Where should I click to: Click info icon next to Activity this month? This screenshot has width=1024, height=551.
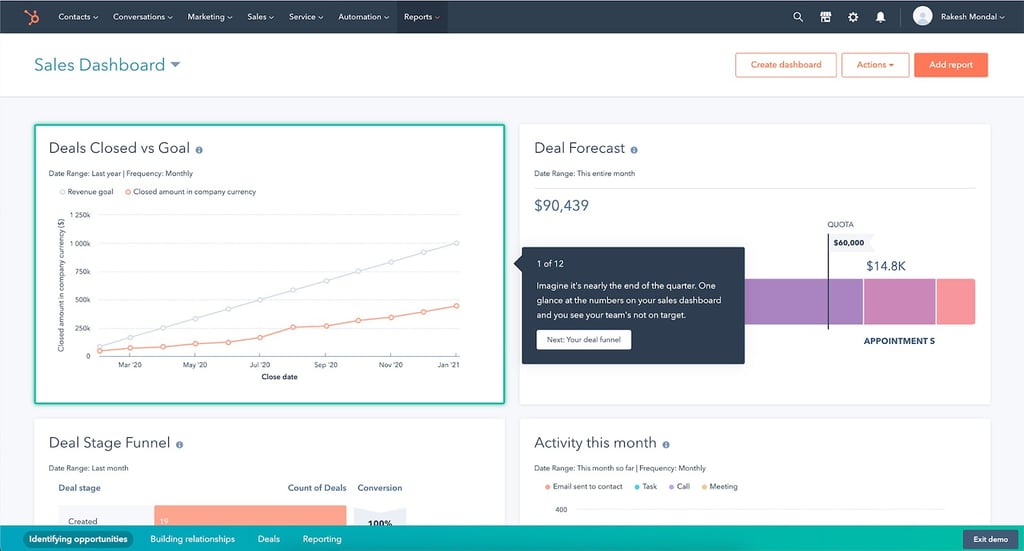pos(666,445)
